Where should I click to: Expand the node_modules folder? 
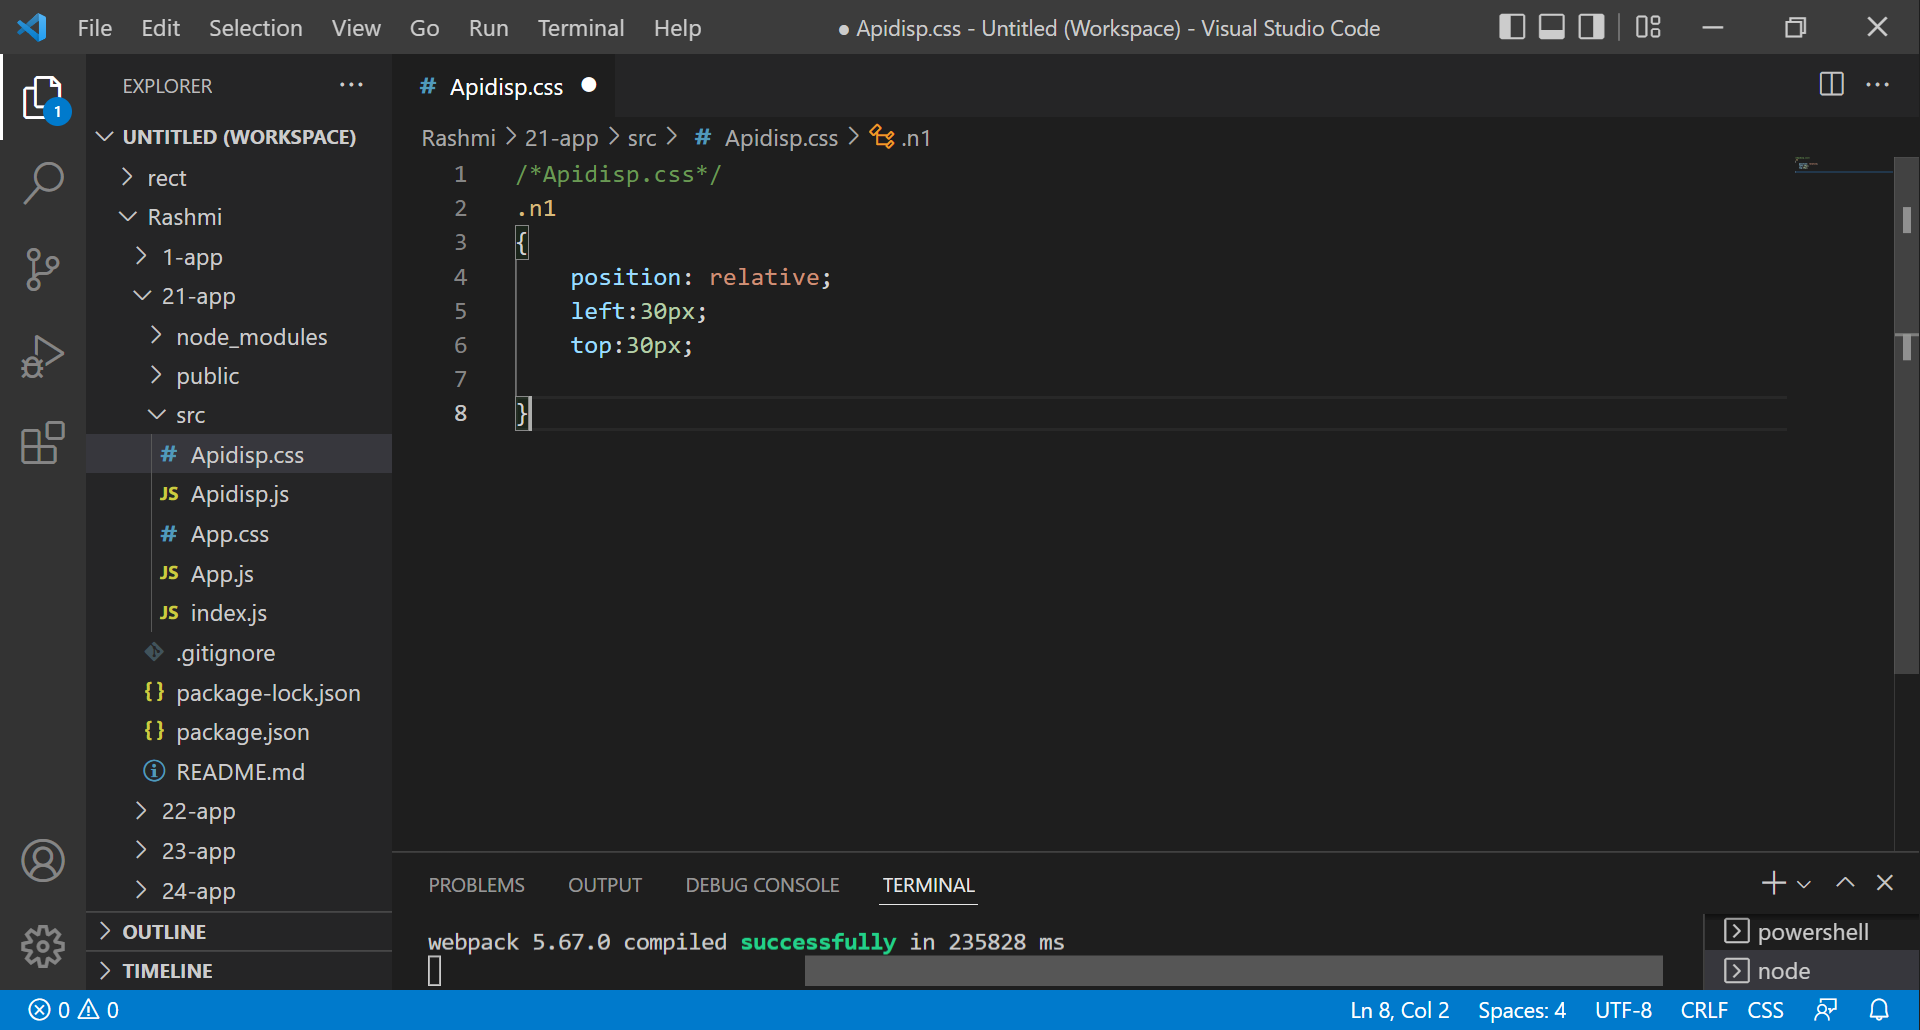(x=240, y=337)
